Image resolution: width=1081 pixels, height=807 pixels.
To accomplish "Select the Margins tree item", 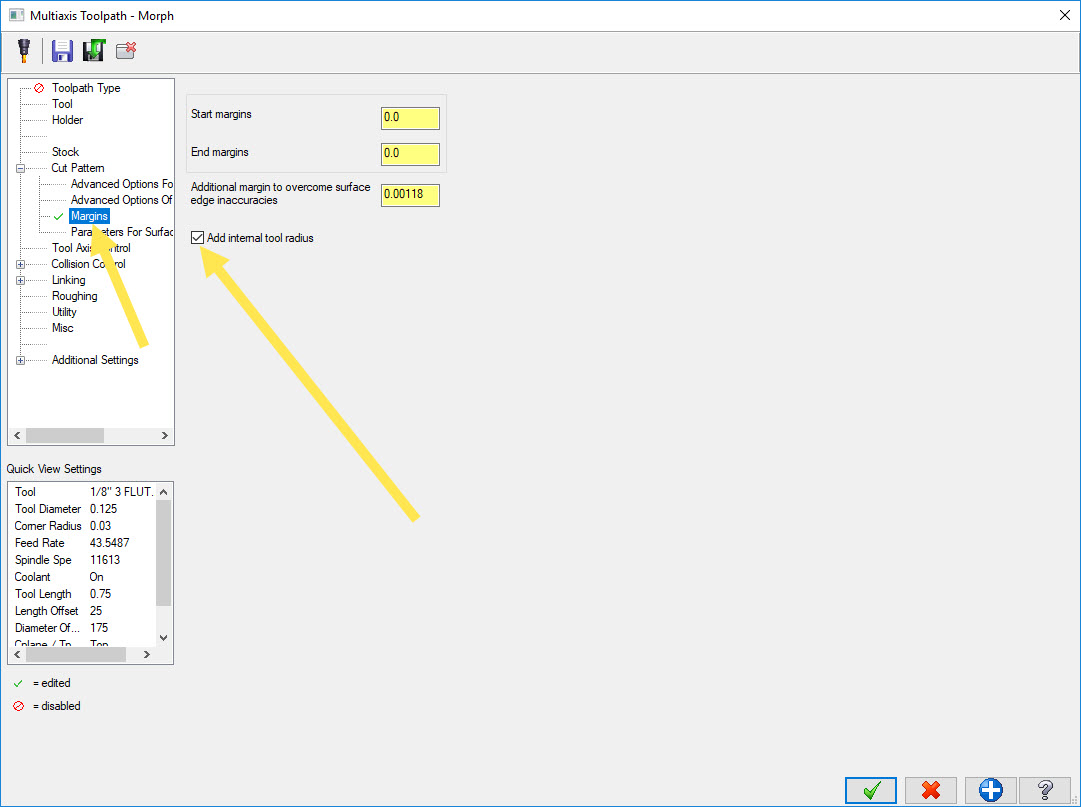I will [x=90, y=216].
